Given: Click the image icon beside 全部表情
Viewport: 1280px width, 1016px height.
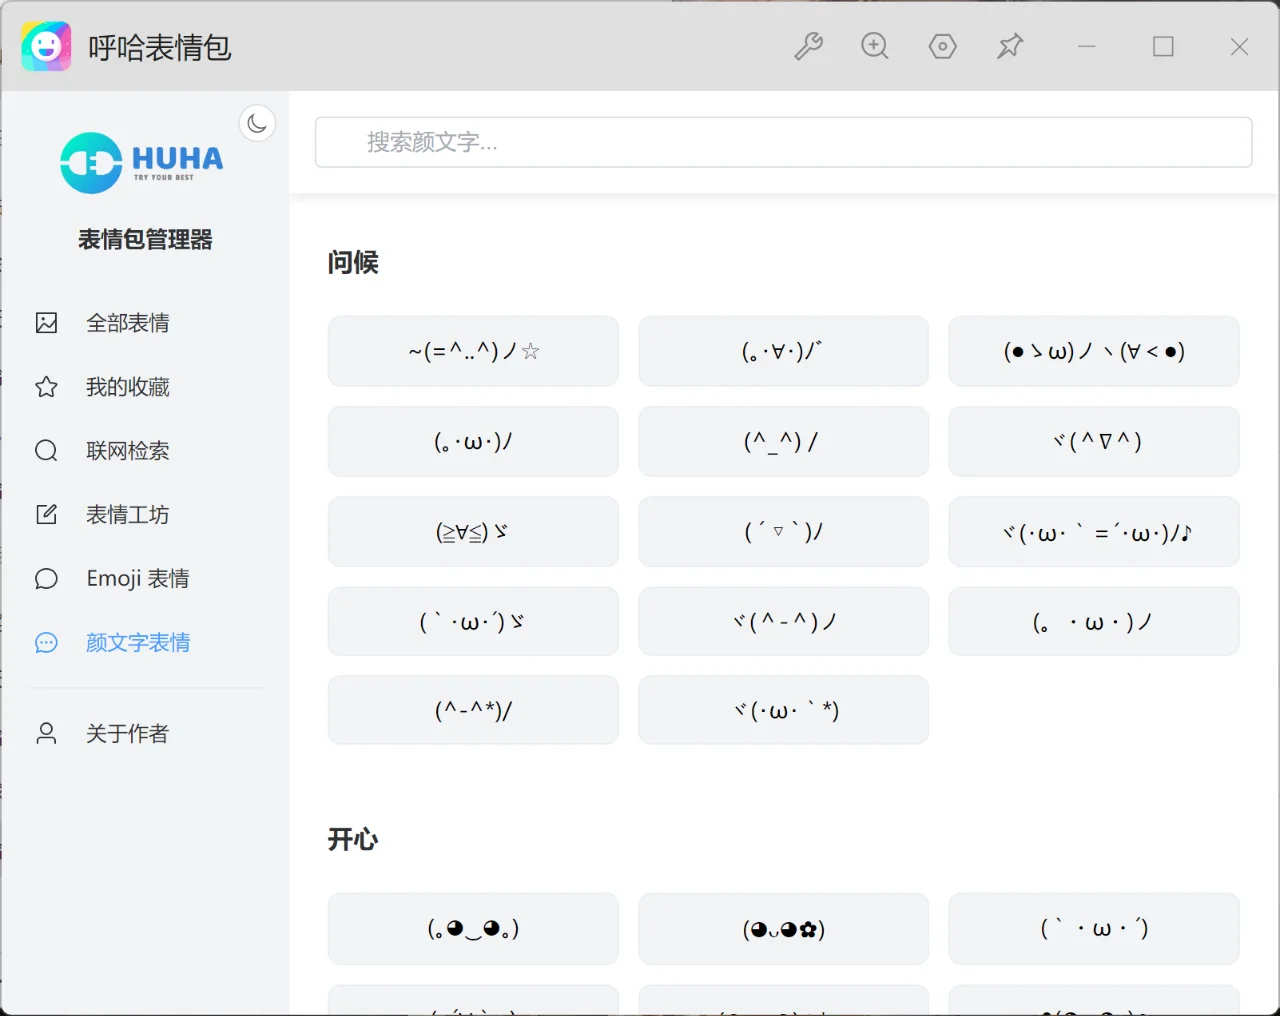Looking at the screenshot, I should 46,322.
